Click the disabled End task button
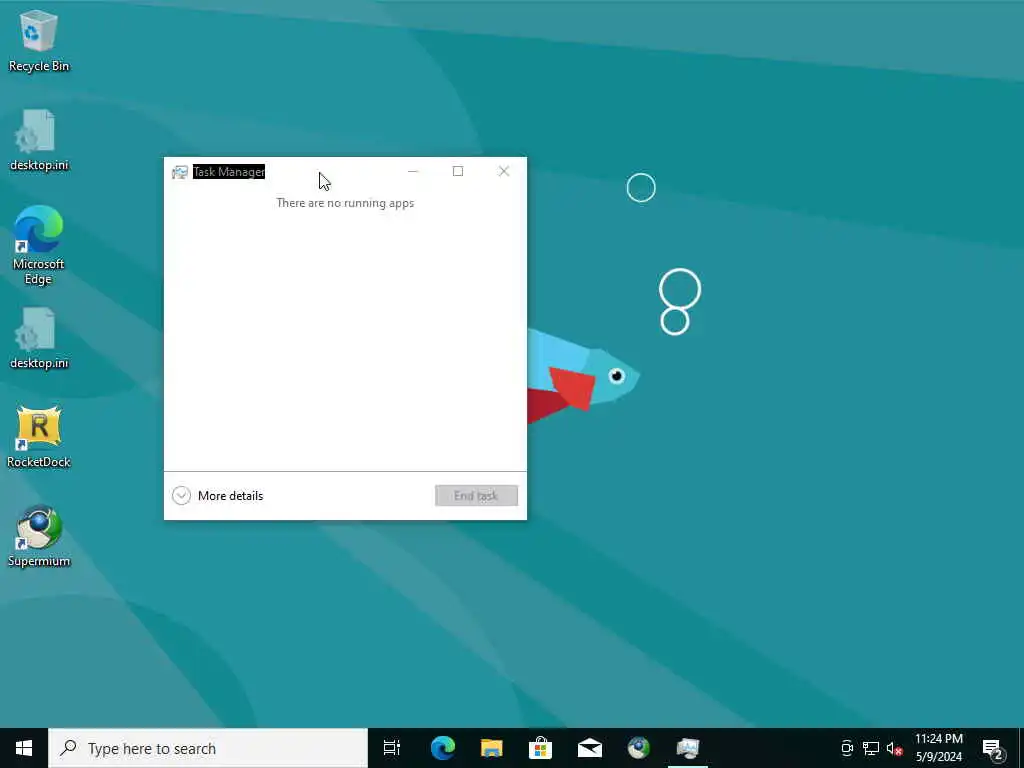The image size is (1024, 768). 476,496
